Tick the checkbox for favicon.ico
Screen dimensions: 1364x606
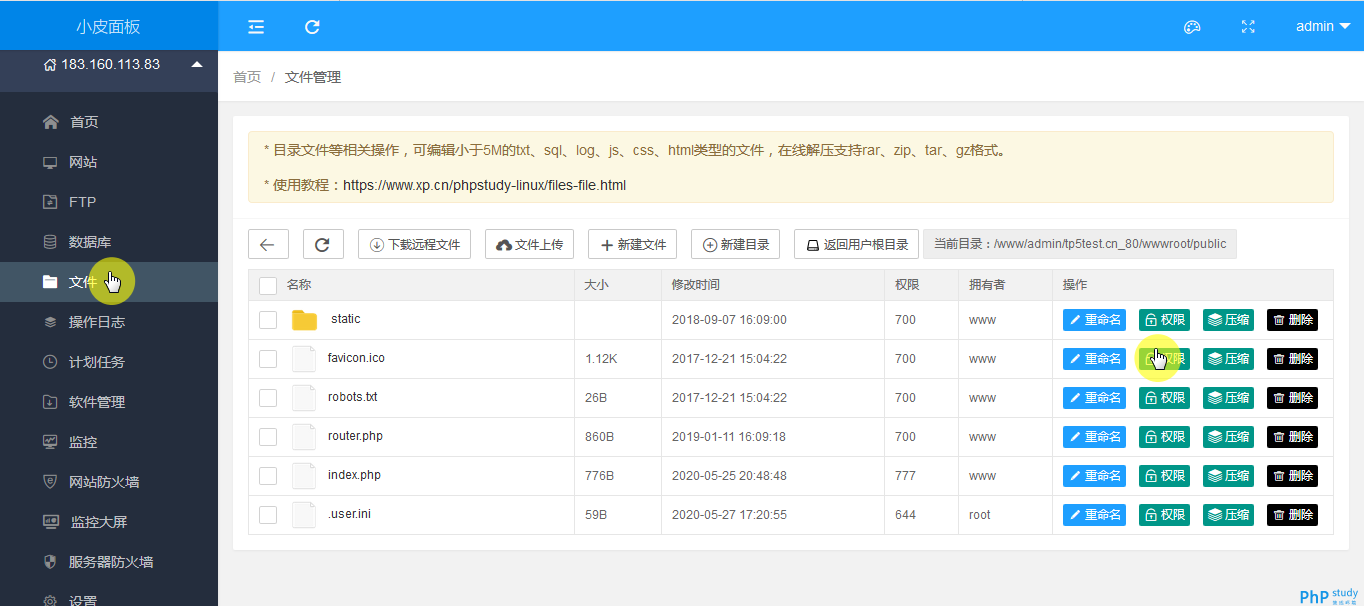click(268, 359)
